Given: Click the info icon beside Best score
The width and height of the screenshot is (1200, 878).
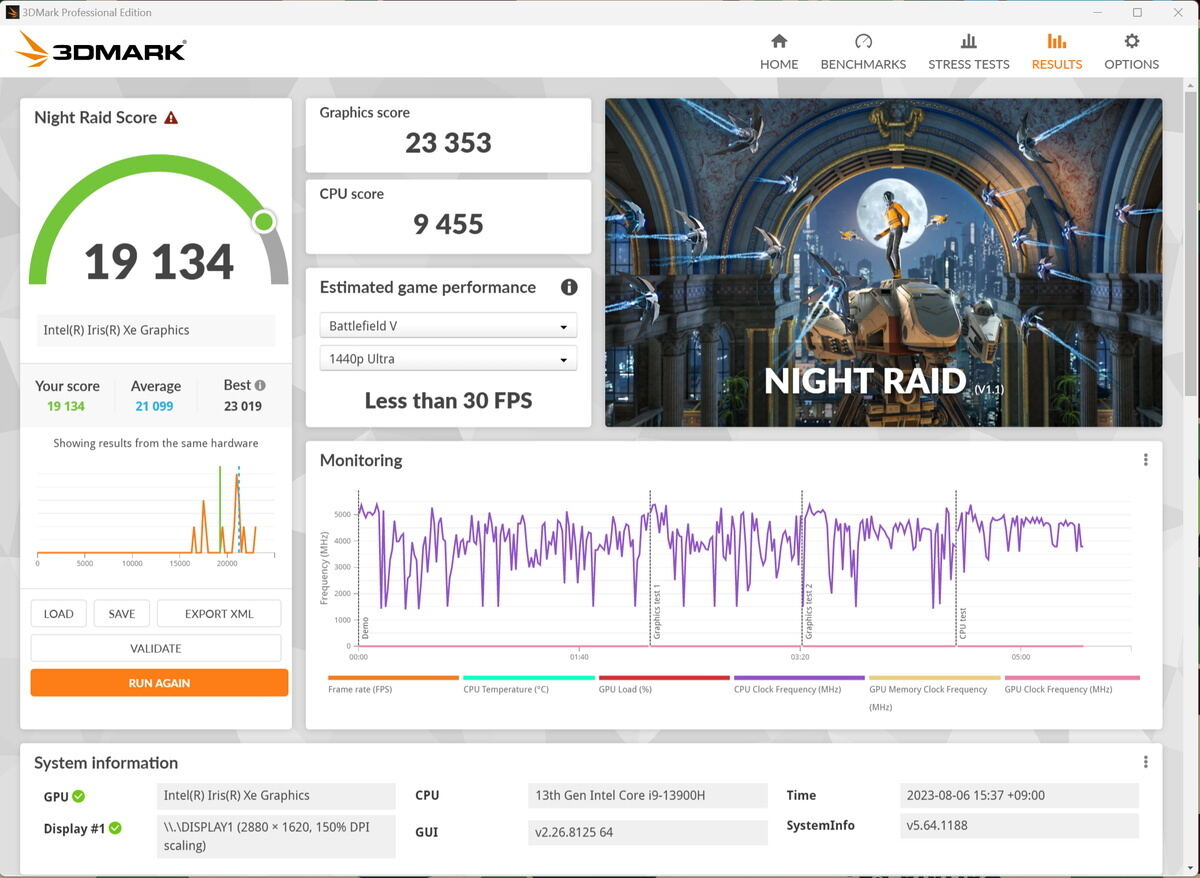Looking at the screenshot, I should [x=260, y=385].
